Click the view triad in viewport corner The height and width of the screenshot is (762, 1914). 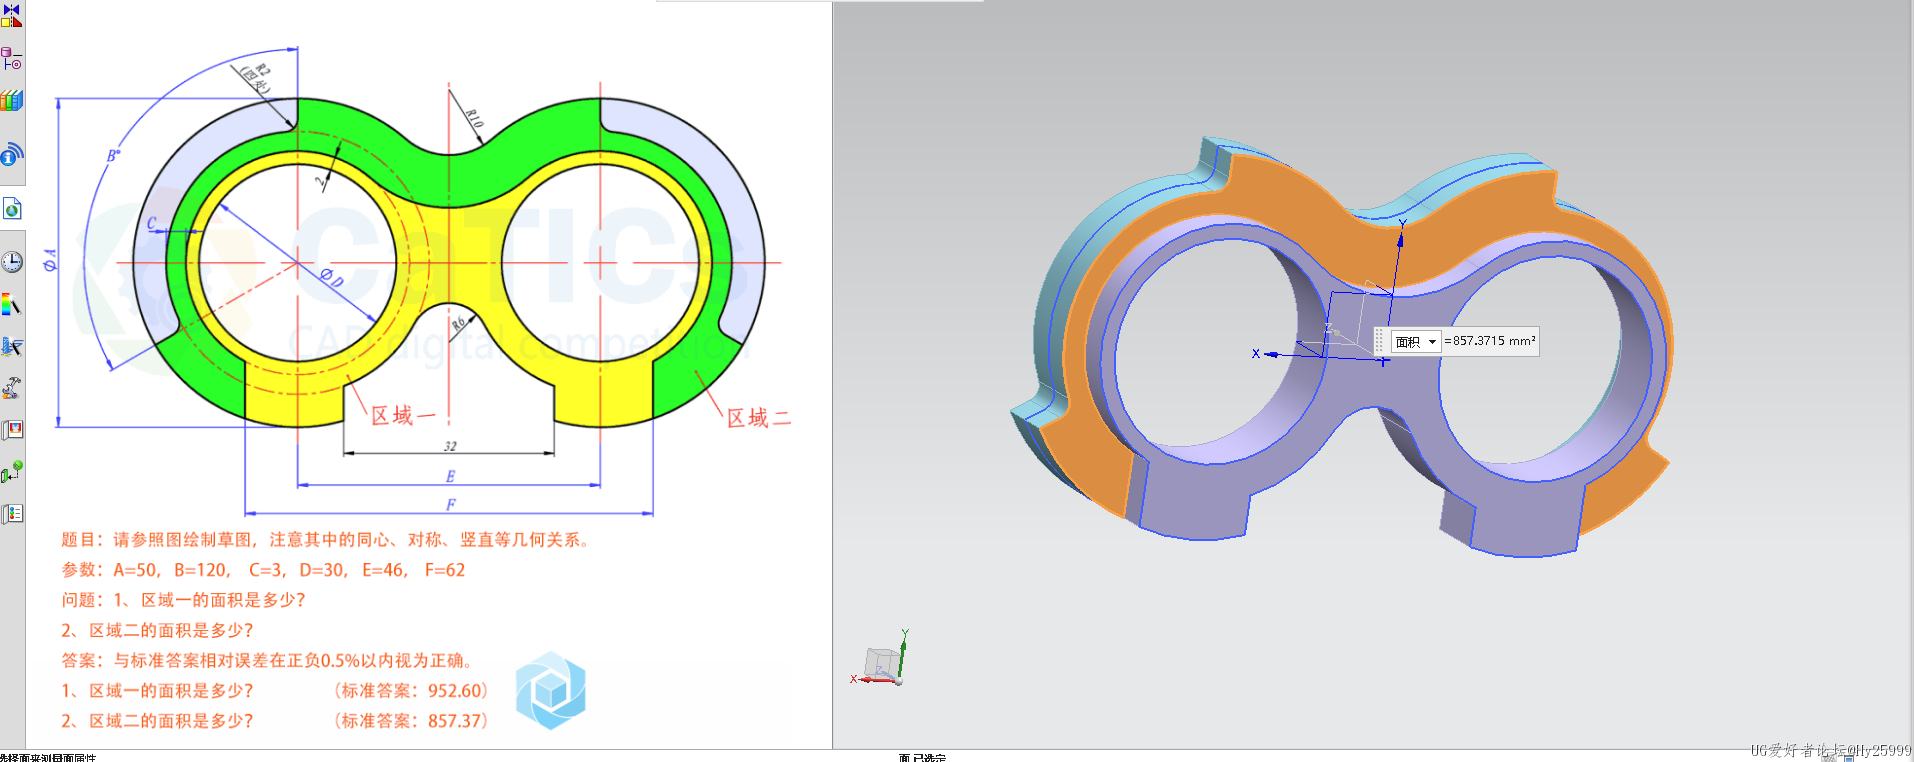coord(881,660)
